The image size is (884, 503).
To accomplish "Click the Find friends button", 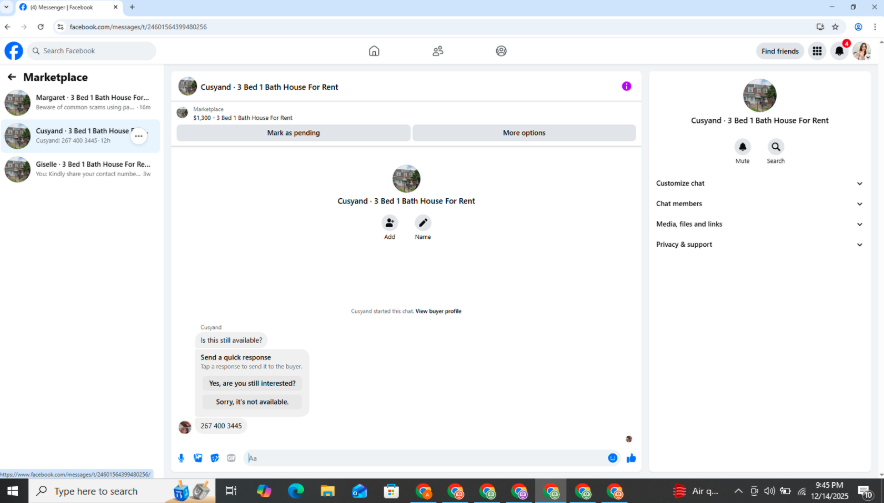I will pos(780,51).
